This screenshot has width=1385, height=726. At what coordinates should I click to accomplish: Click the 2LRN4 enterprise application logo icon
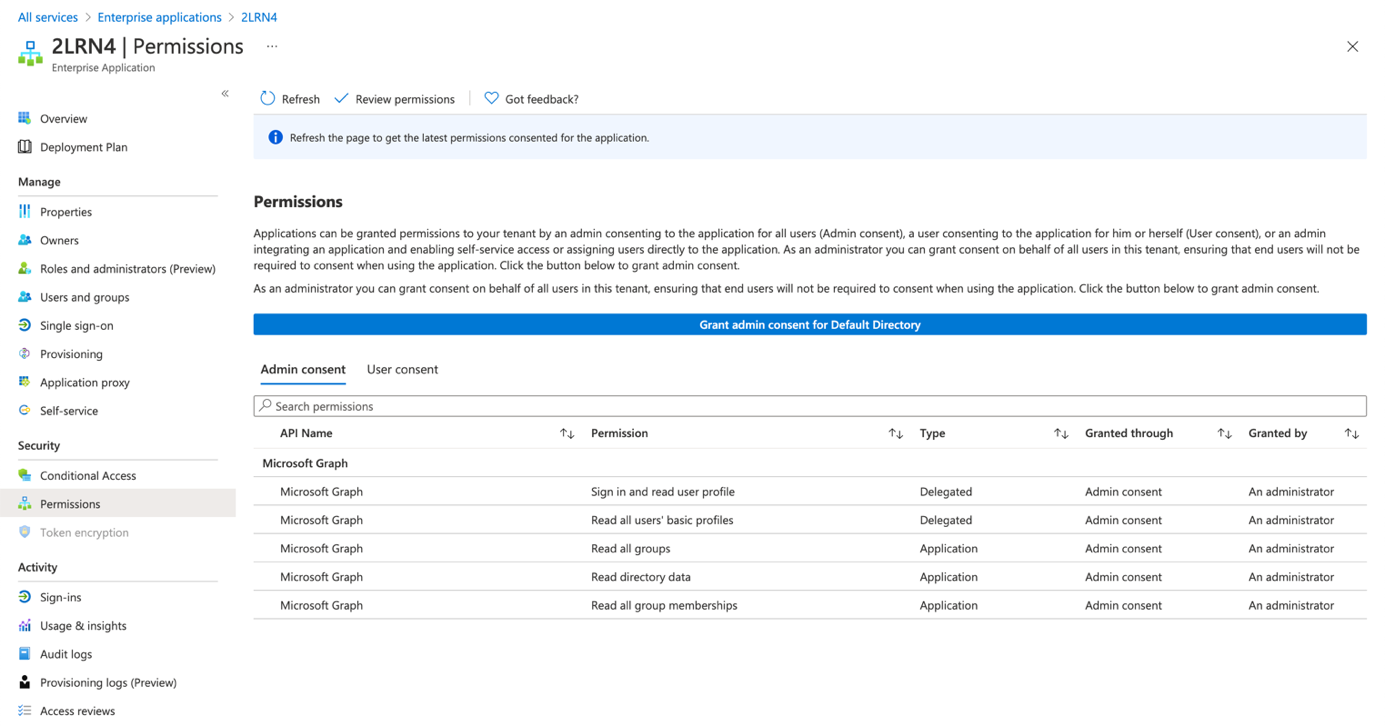30,53
